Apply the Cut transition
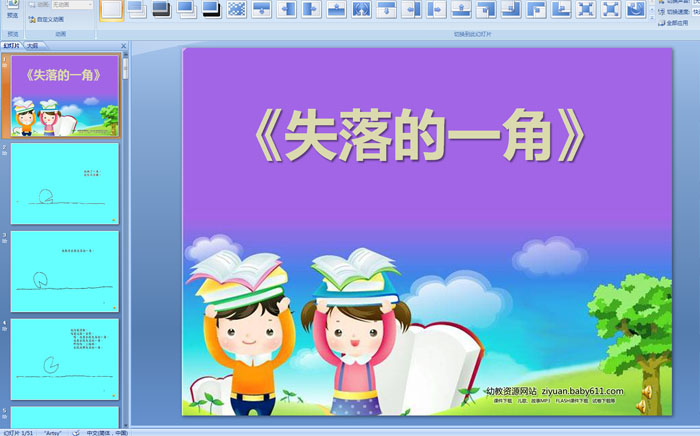Viewport: 700px width, 436px height. (187, 9)
